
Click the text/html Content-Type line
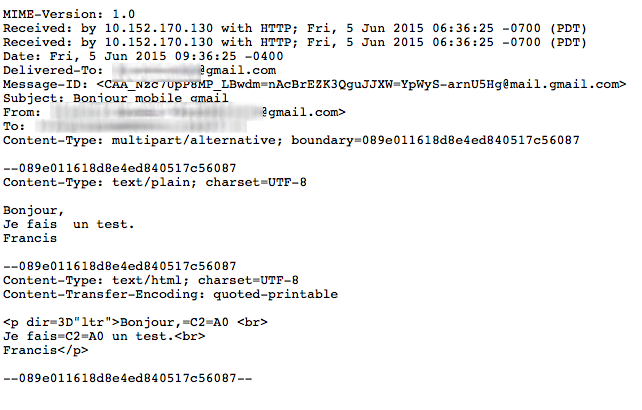pos(151,280)
